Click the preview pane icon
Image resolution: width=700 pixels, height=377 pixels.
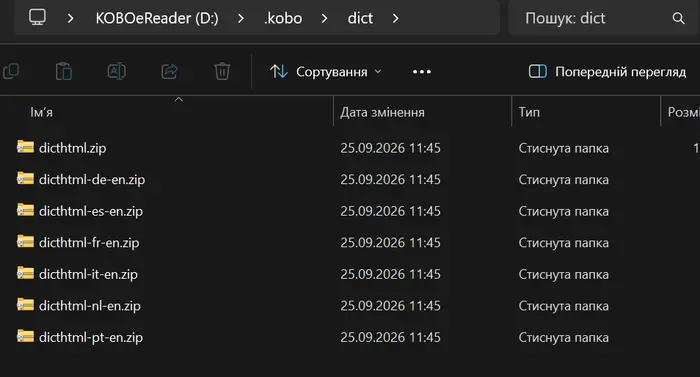(x=538, y=71)
